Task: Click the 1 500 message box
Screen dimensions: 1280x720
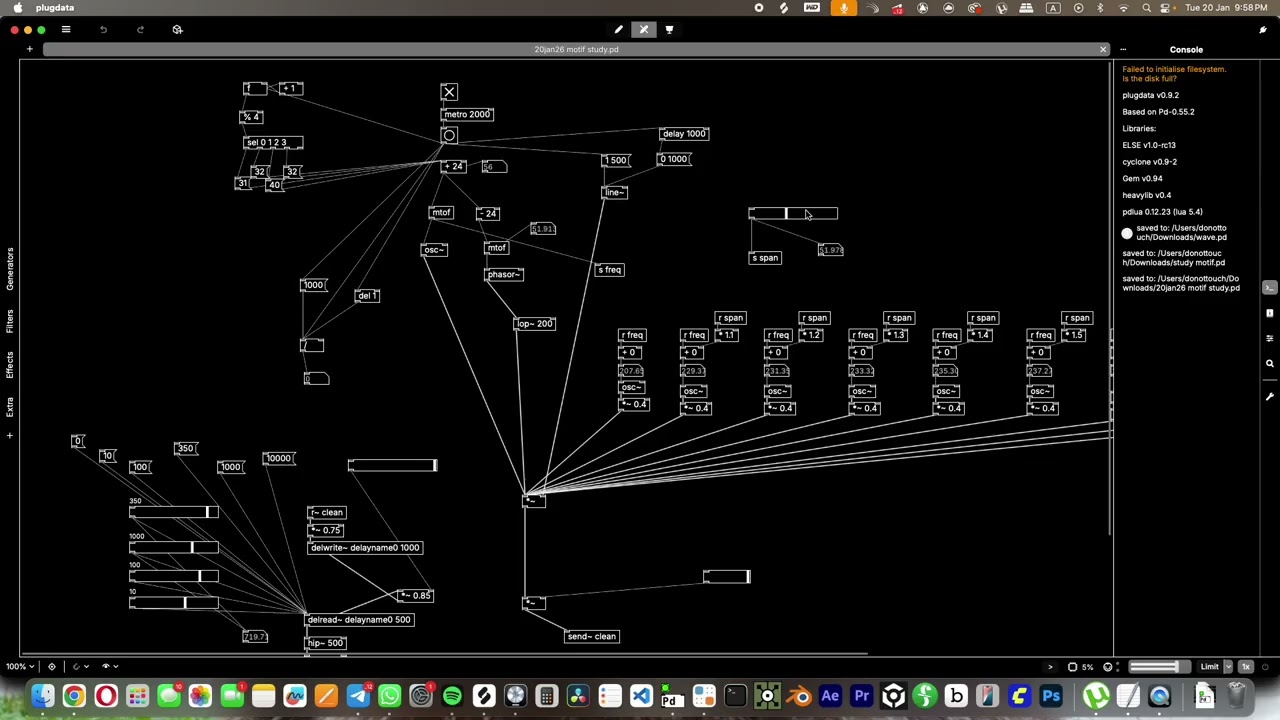Action: click(x=615, y=160)
